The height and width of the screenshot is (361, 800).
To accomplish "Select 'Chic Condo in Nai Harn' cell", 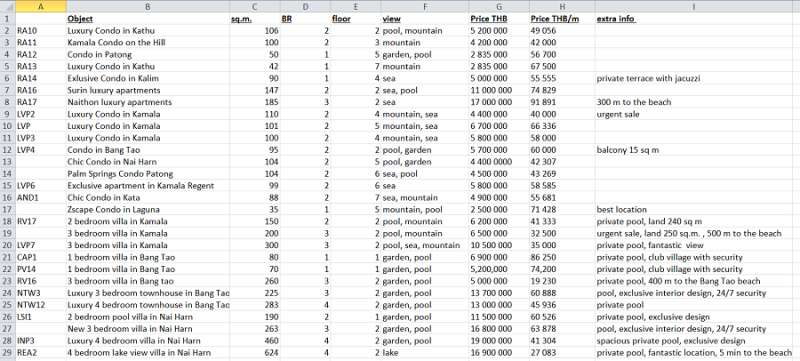I will [x=147, y=162].
